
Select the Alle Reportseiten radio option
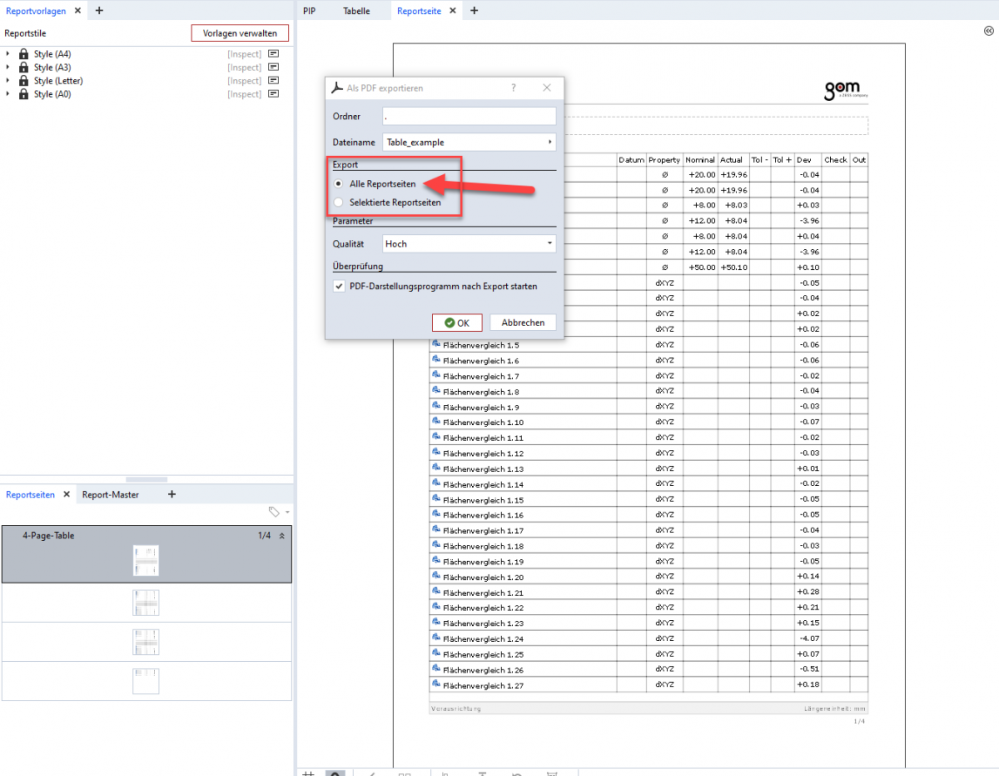340,184
